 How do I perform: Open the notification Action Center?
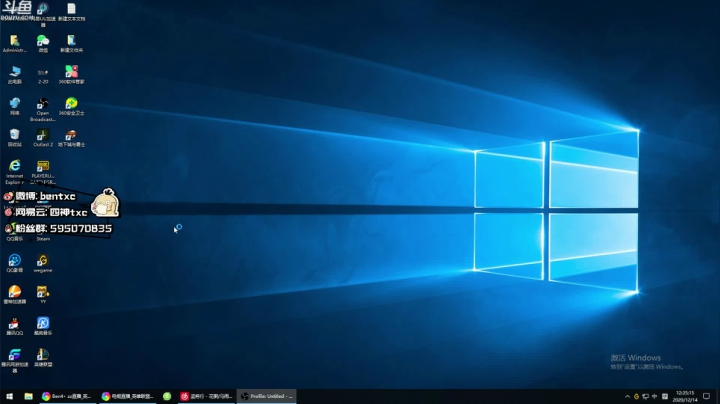point(706,396)
